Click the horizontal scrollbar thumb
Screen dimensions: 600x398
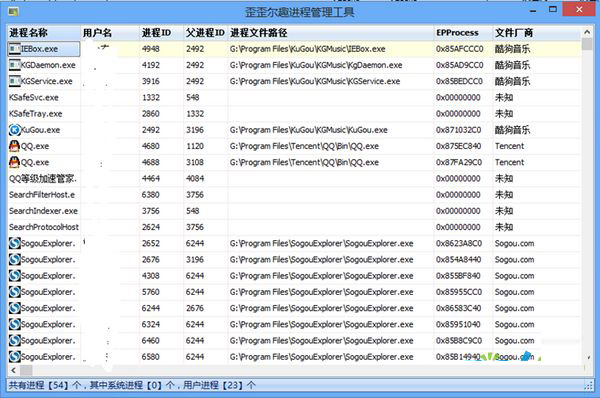(26, 370)
